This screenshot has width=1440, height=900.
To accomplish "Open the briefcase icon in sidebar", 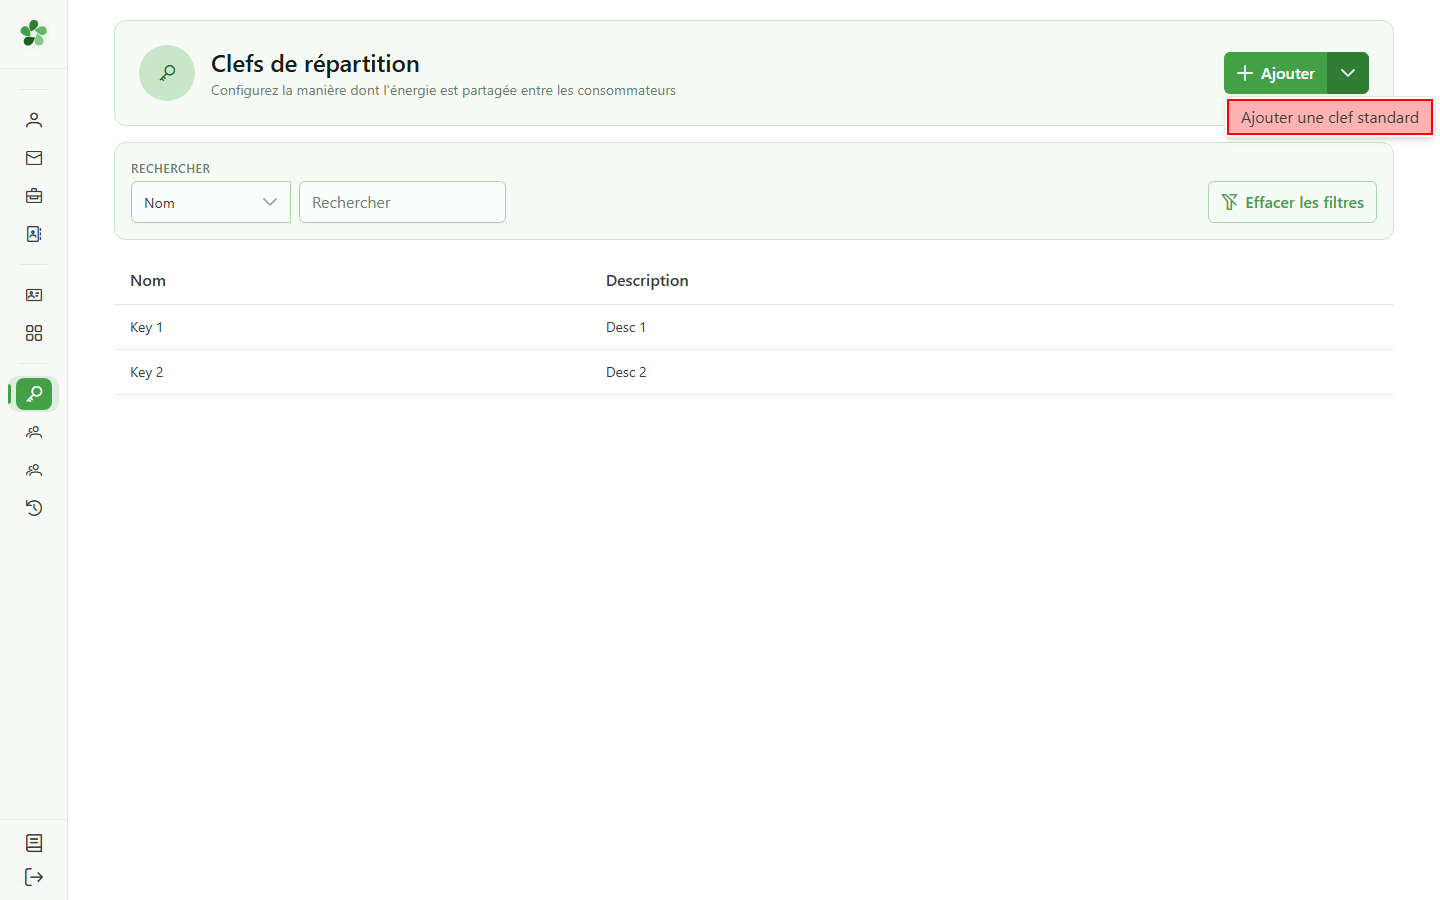I will tap(34, 196).
